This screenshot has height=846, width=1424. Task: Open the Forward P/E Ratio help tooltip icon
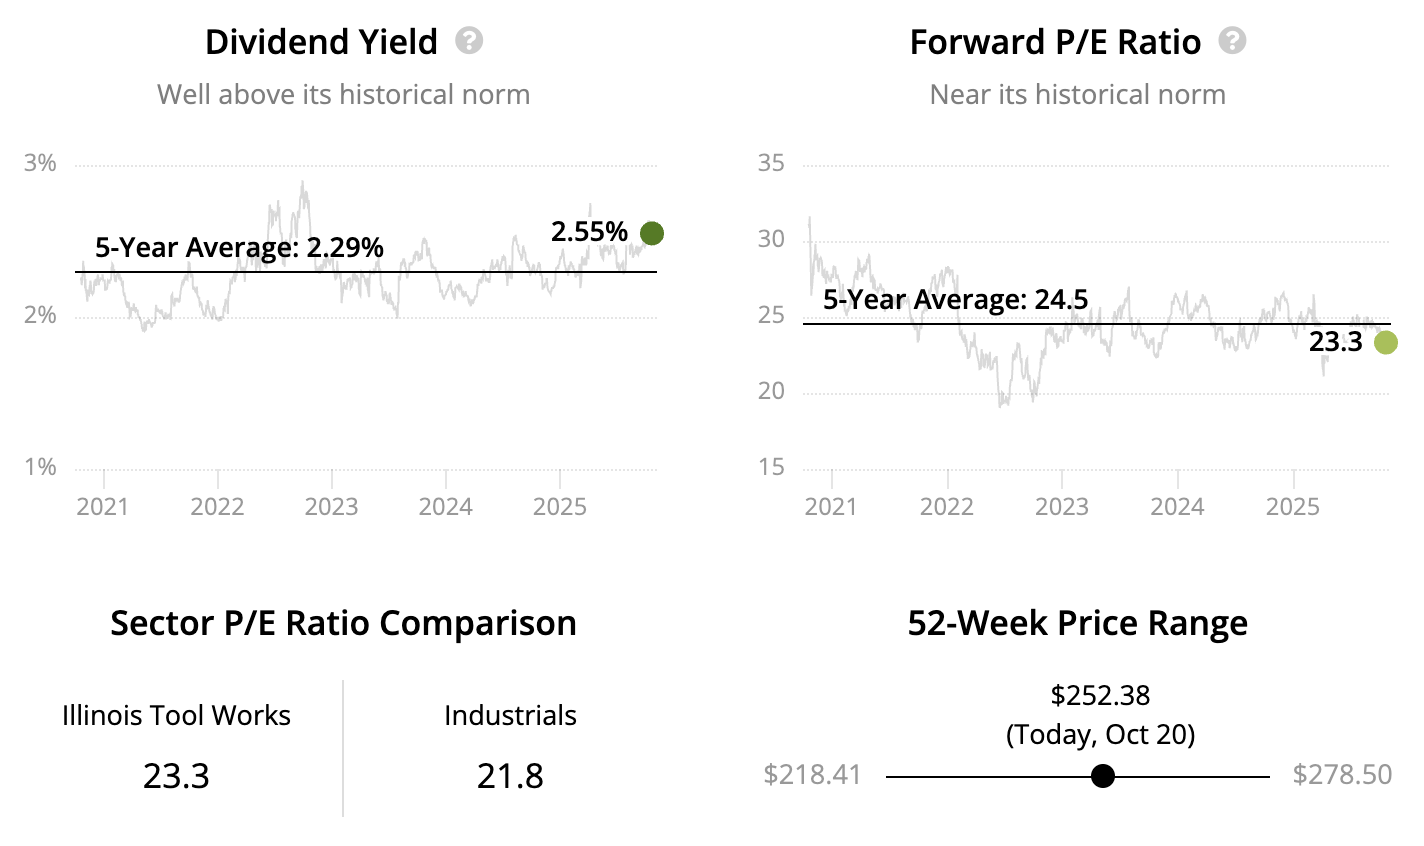tap(1232, 41)
